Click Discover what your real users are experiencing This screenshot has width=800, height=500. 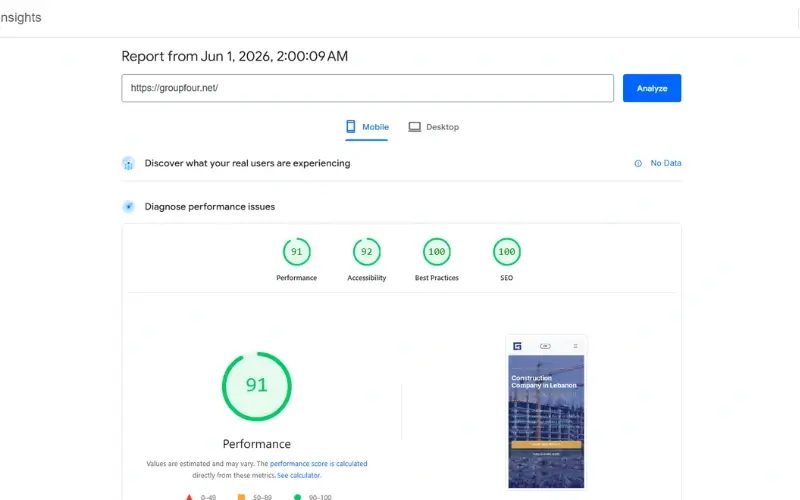[x=247, y=163]
